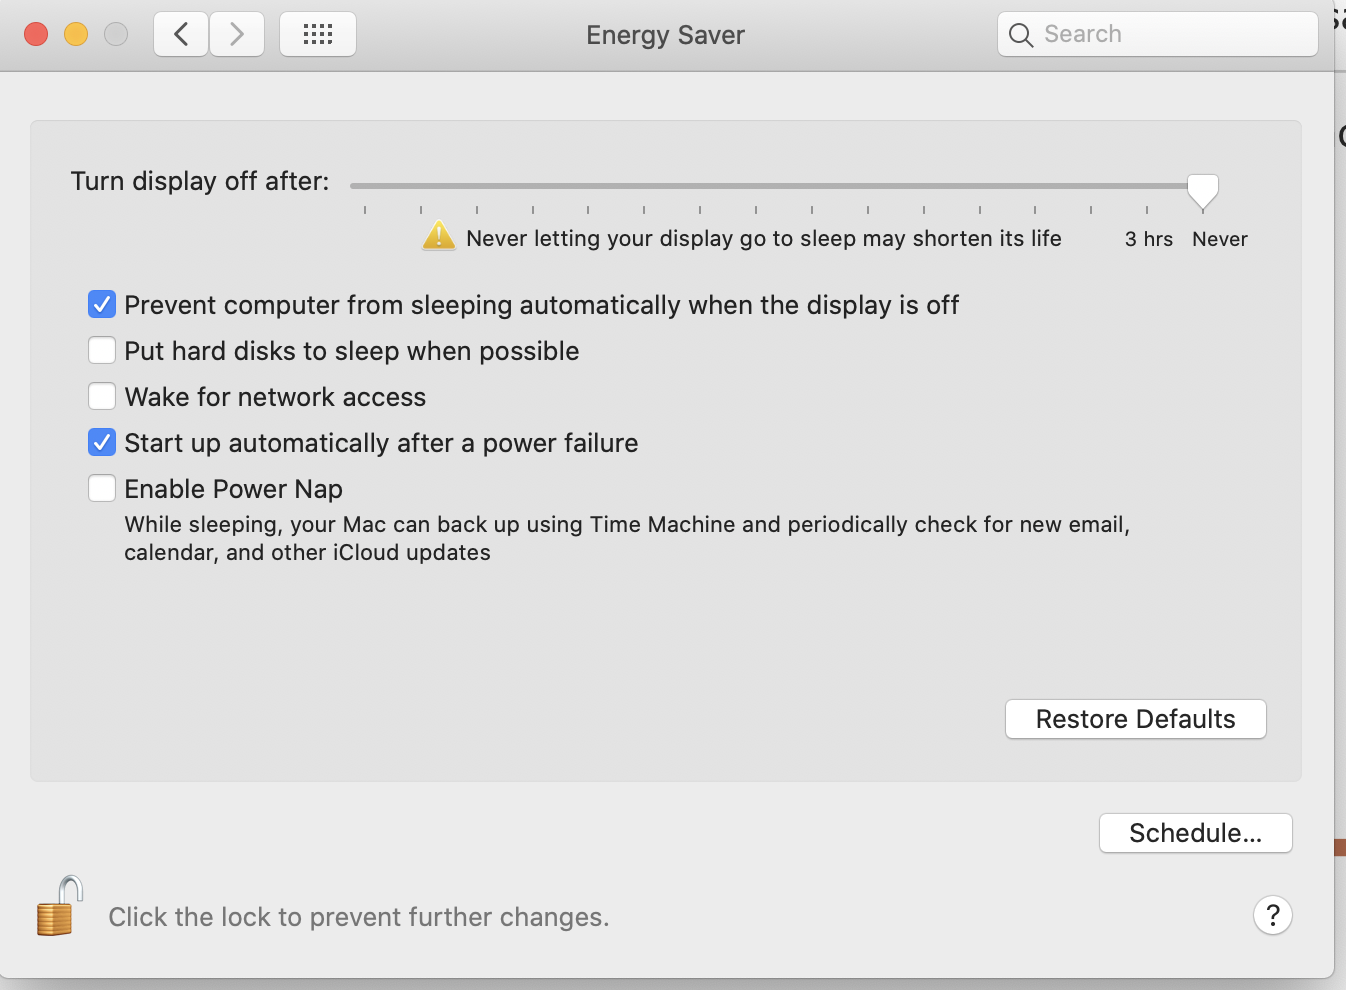Click in the Search field

1170,35
